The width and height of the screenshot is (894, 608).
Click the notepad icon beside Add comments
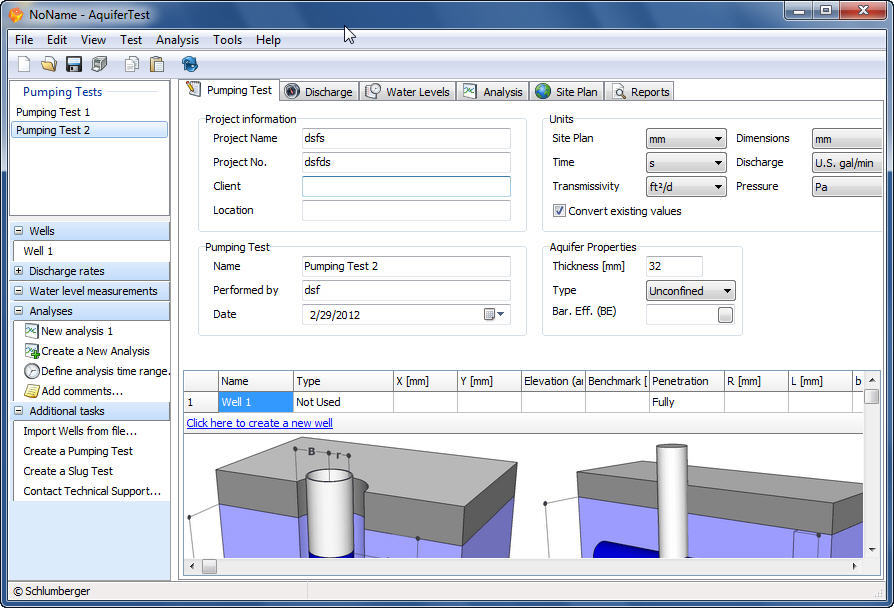click(x=31, y=391)
